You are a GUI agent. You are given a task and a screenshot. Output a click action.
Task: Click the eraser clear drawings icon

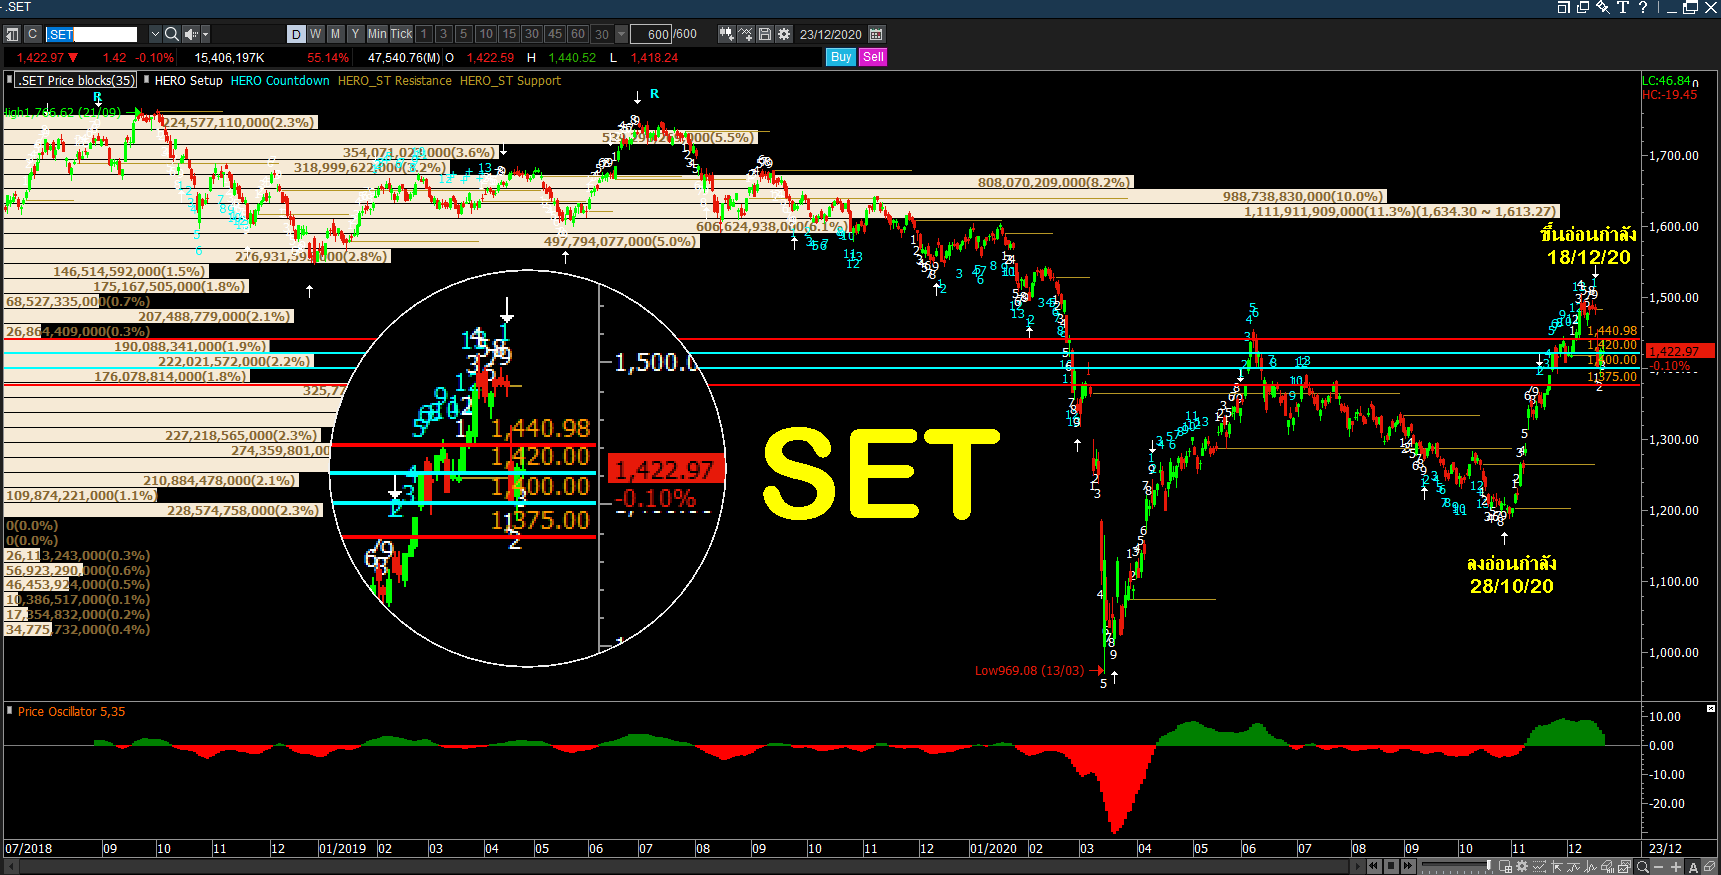coord(1709,866)
